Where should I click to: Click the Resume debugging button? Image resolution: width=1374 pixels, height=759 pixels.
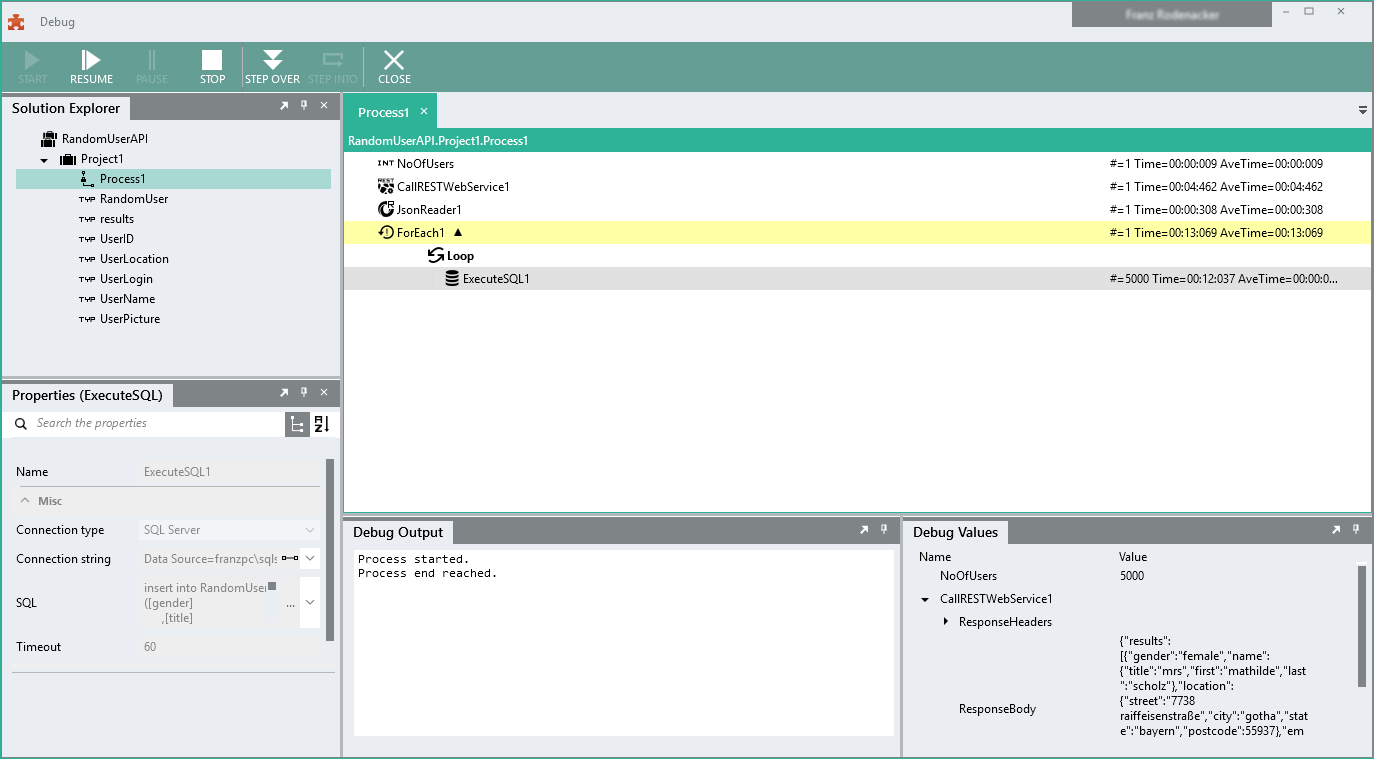tap(91, 67)
